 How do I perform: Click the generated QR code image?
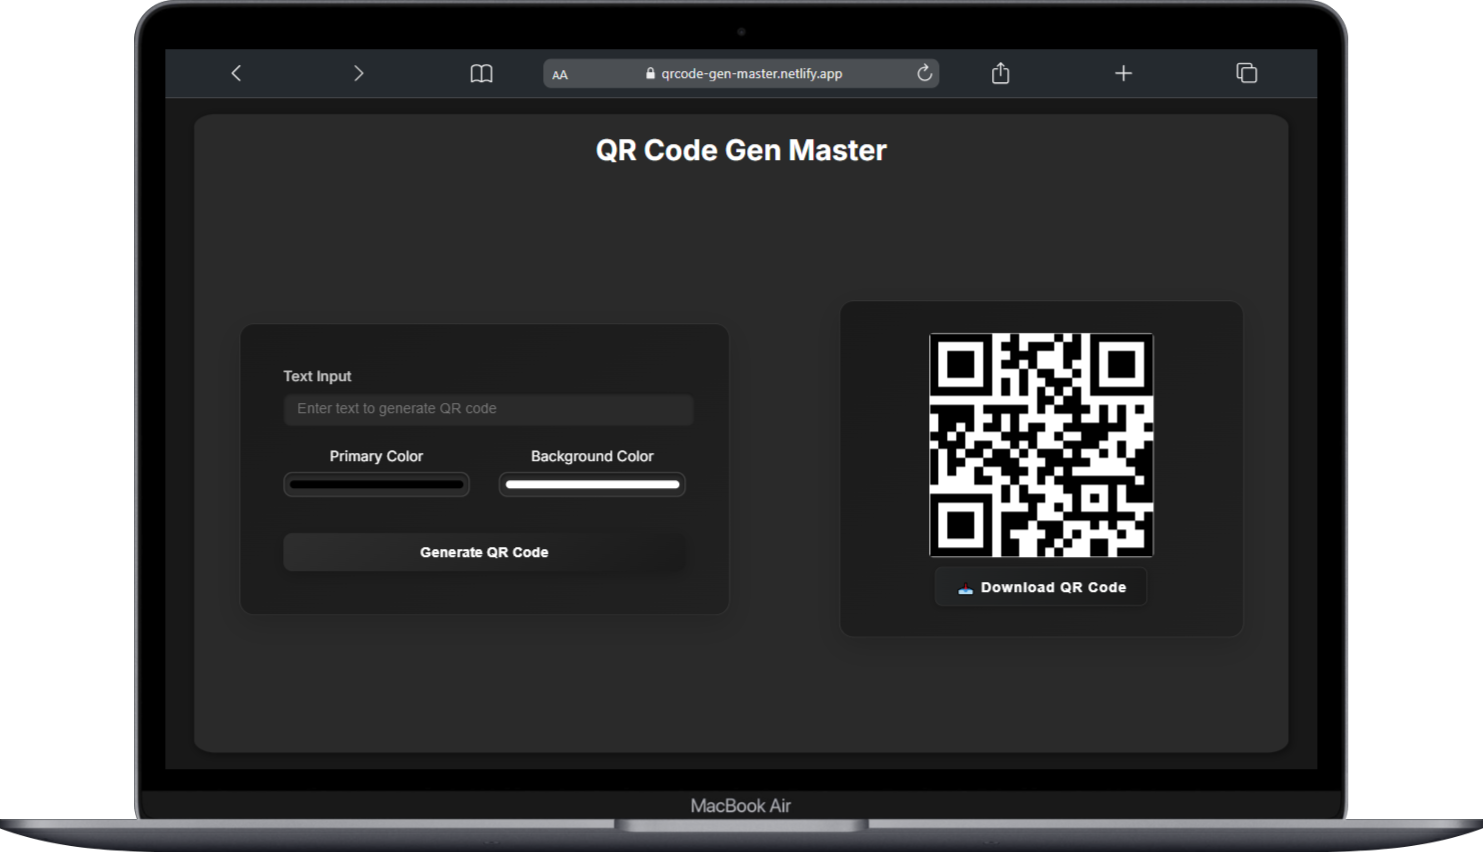point(1041,445)
